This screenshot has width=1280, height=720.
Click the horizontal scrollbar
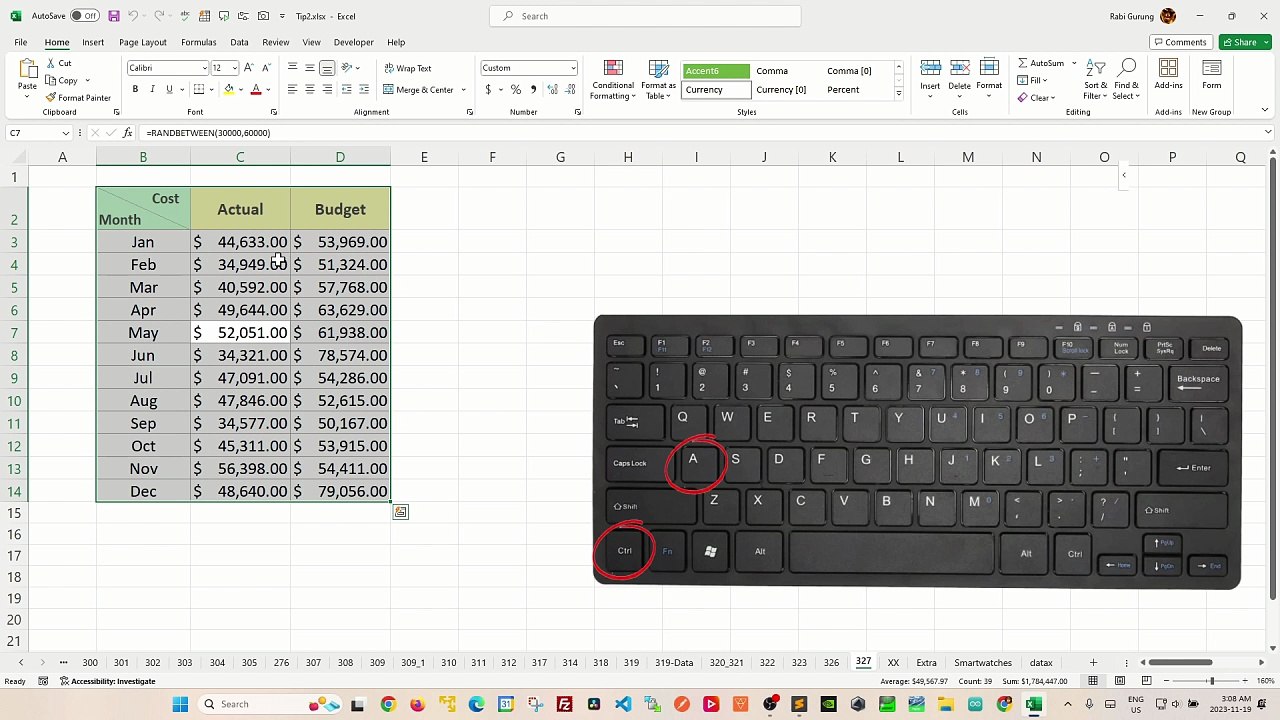click(1180, 663)
